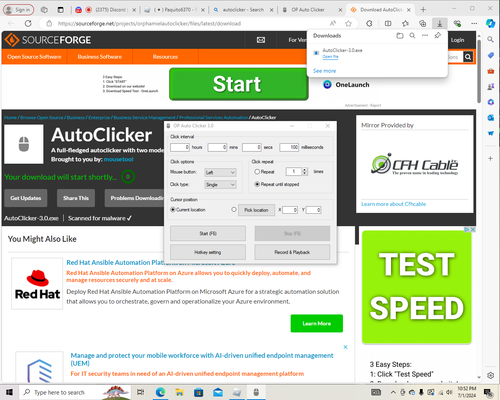Open Edge sidebar settings gear
Viewport: 500px width, 400px height.
tap(490, 375)
